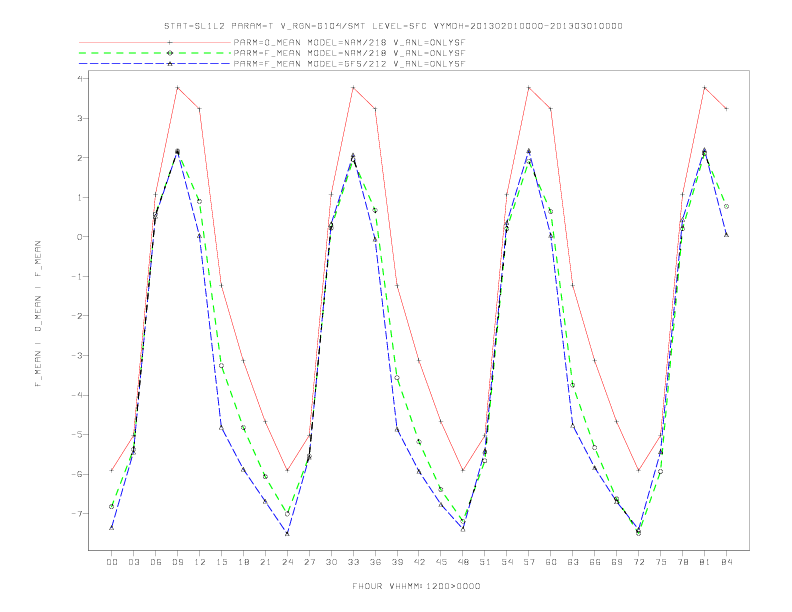Click the green circle marker at hour 84
Image resolution: width=792 pixels, height=612 pixels.
pyautogui.click(x=726, y=207)
